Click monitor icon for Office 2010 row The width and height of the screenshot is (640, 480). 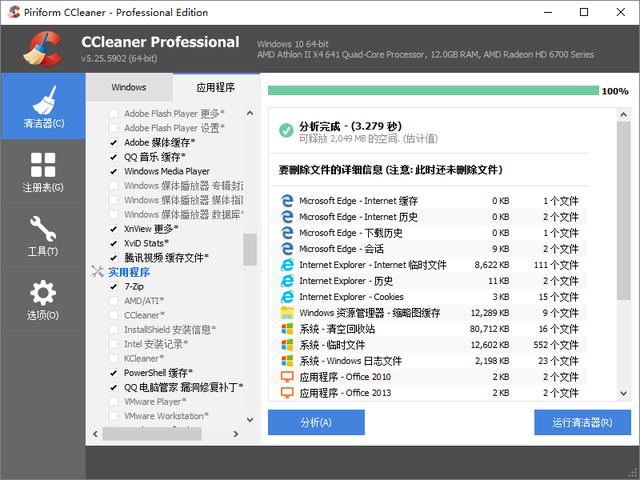(x=287, y=377)
